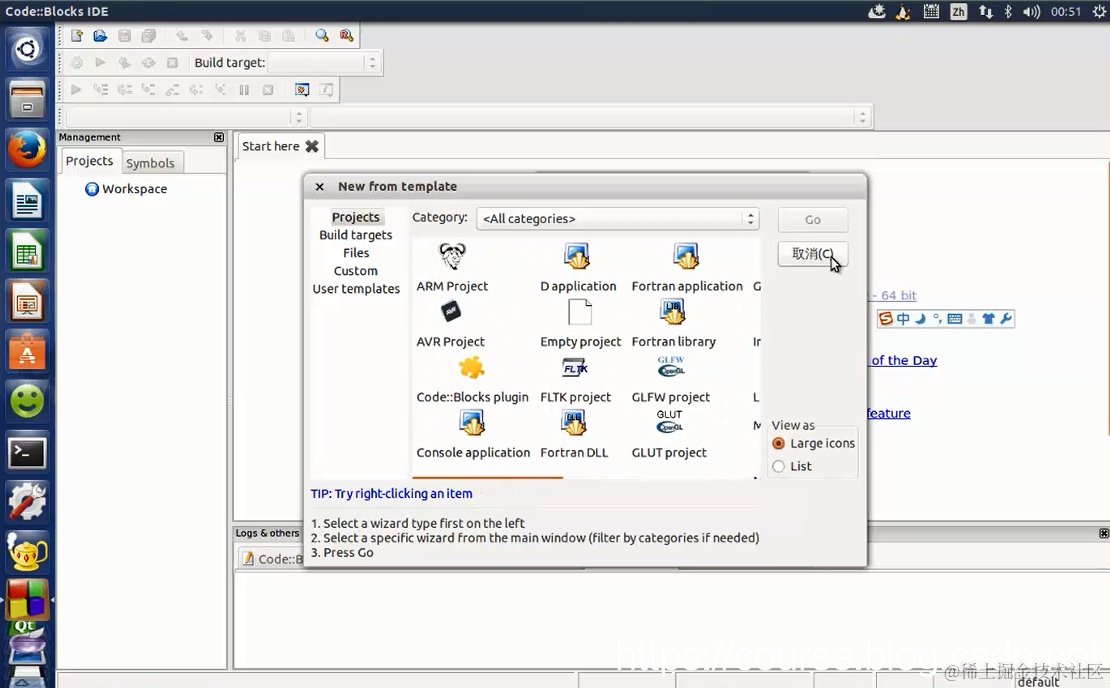Click the Zh input method indicator
1110x688 pixels.
click(959, 11)
